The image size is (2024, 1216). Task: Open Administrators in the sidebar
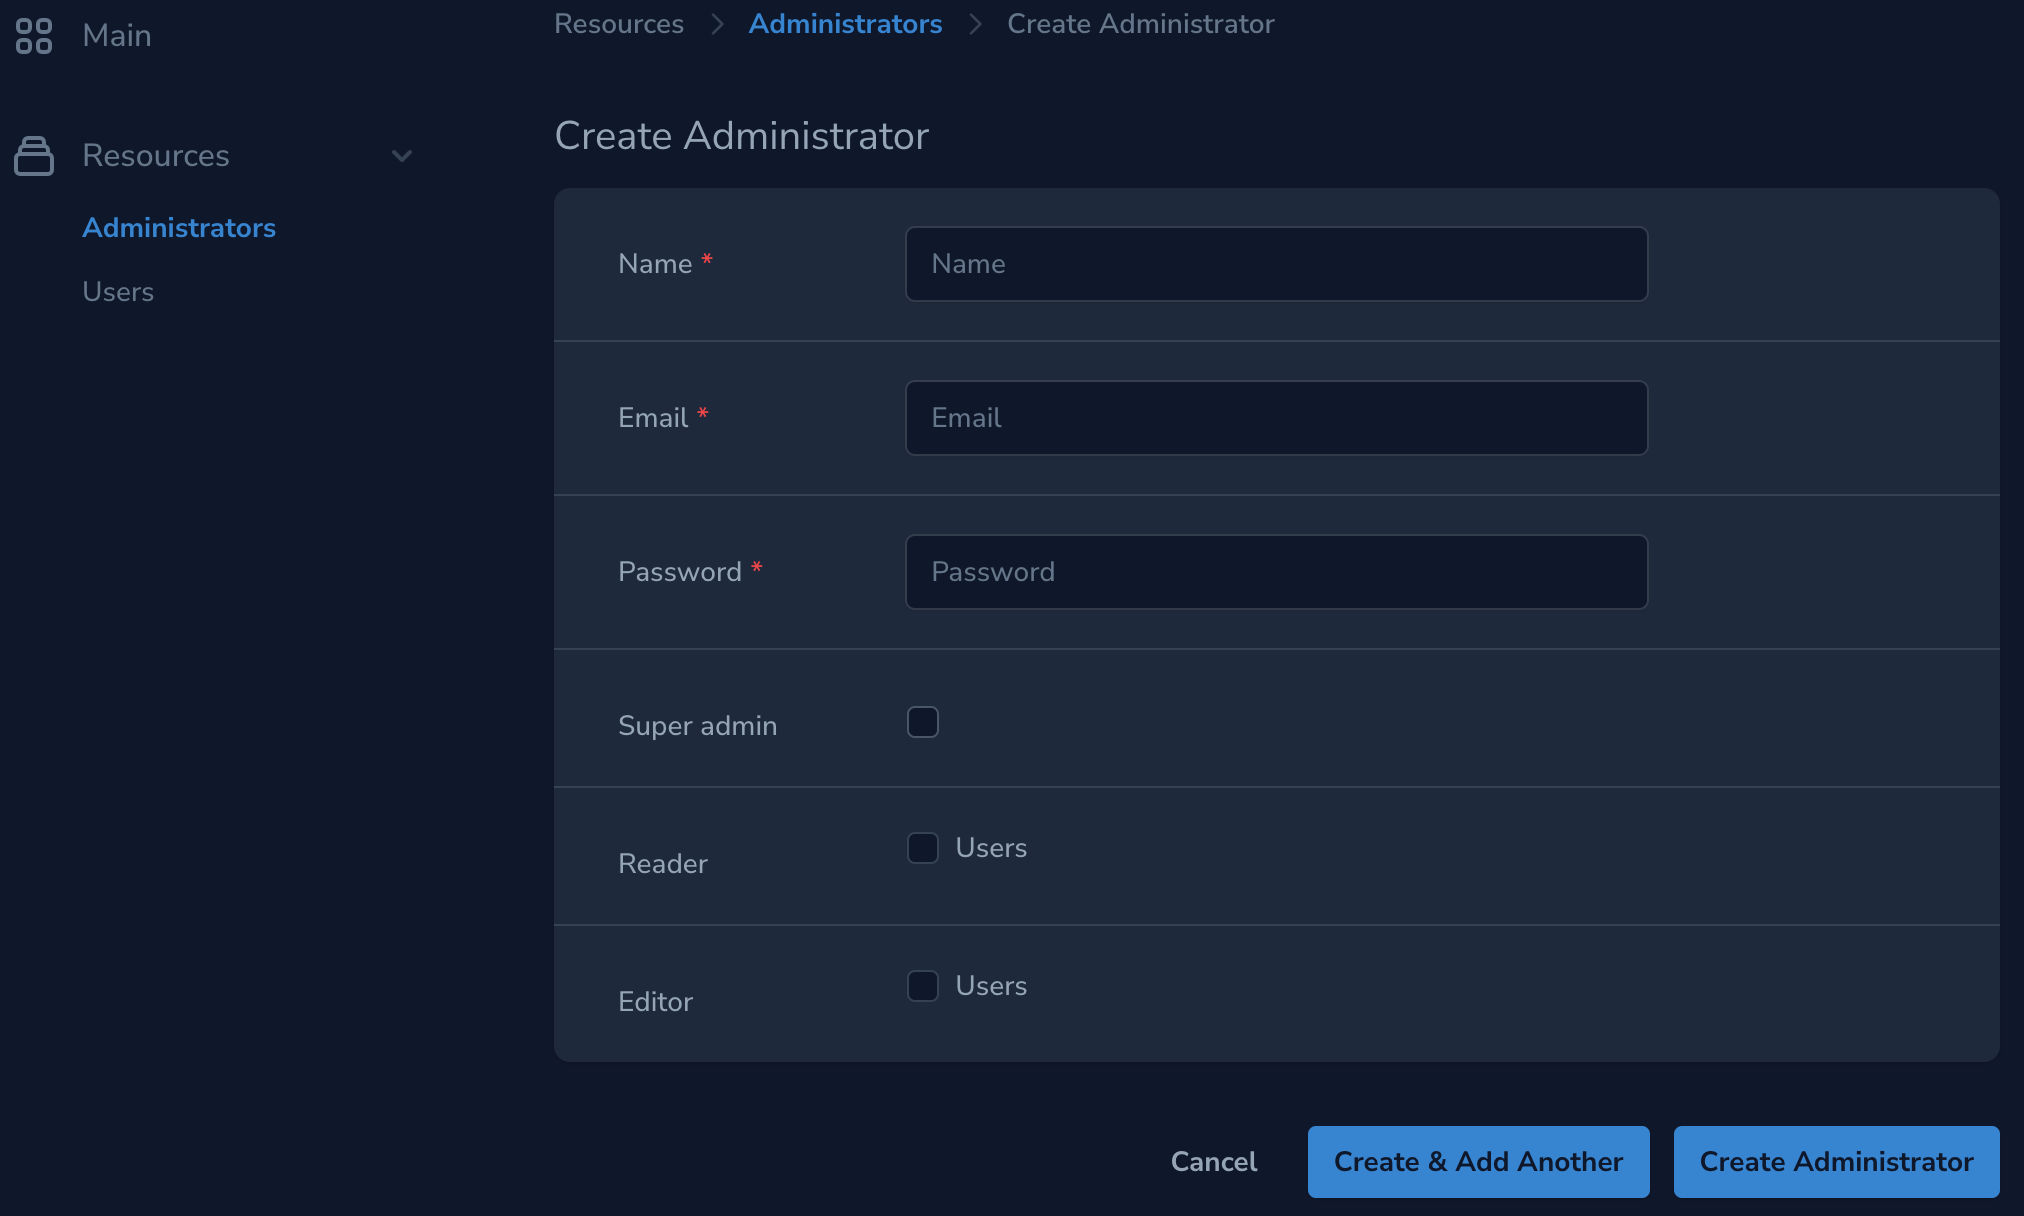[x=179, y=228]
